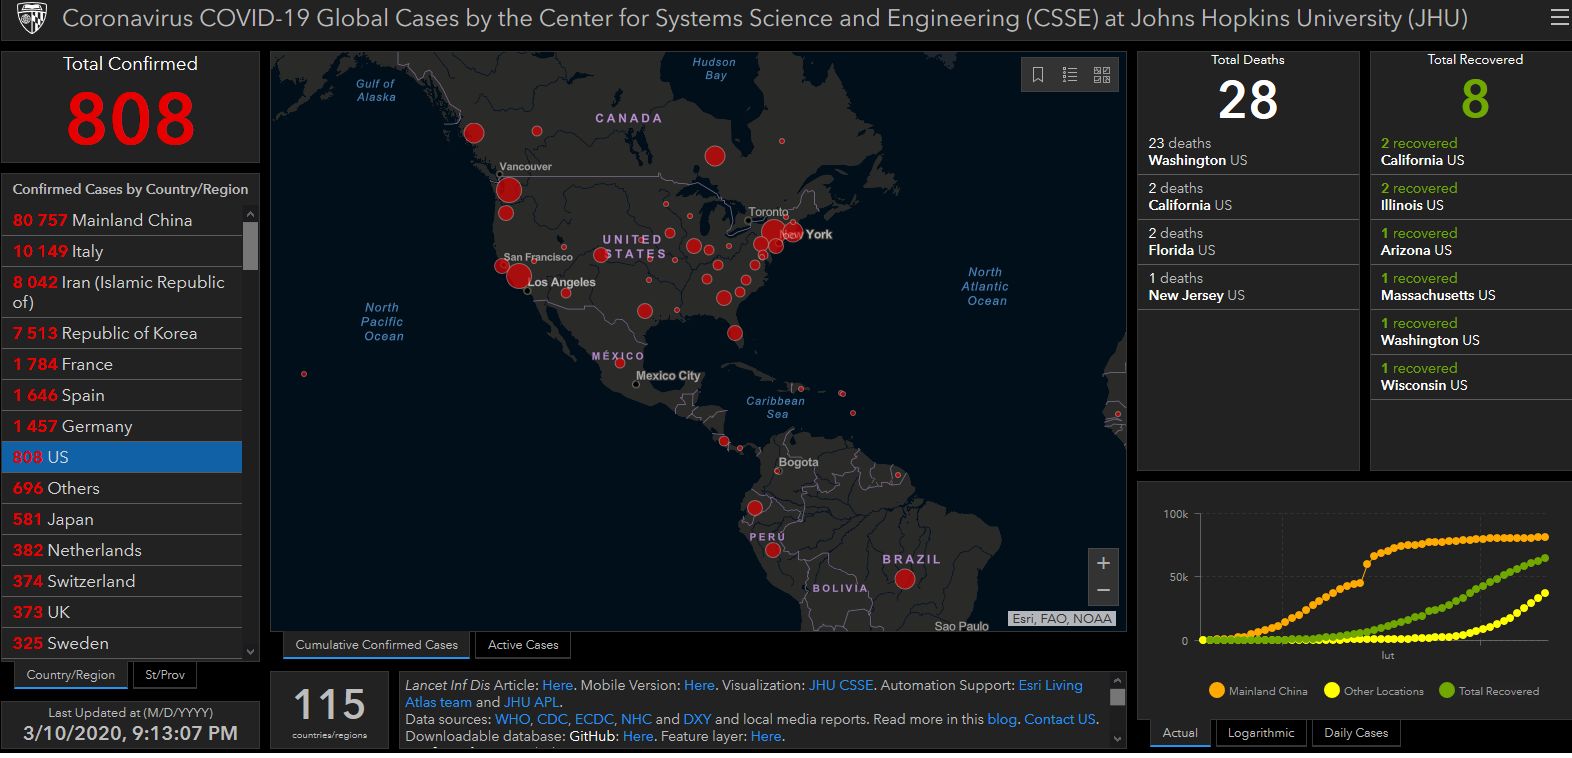
Task: Open the map bookmarks icon
Action: coord(1038,75)
